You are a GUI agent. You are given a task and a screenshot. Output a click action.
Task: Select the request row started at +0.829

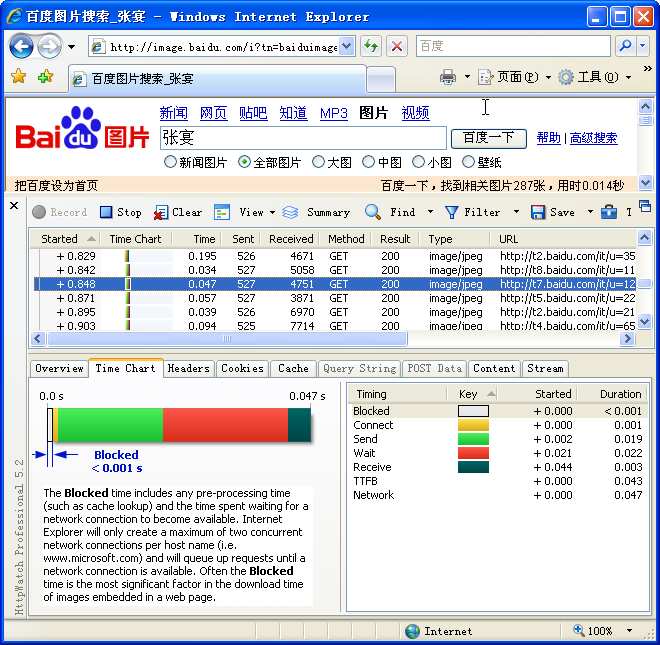pyautogui.click(x=335, y=256)
